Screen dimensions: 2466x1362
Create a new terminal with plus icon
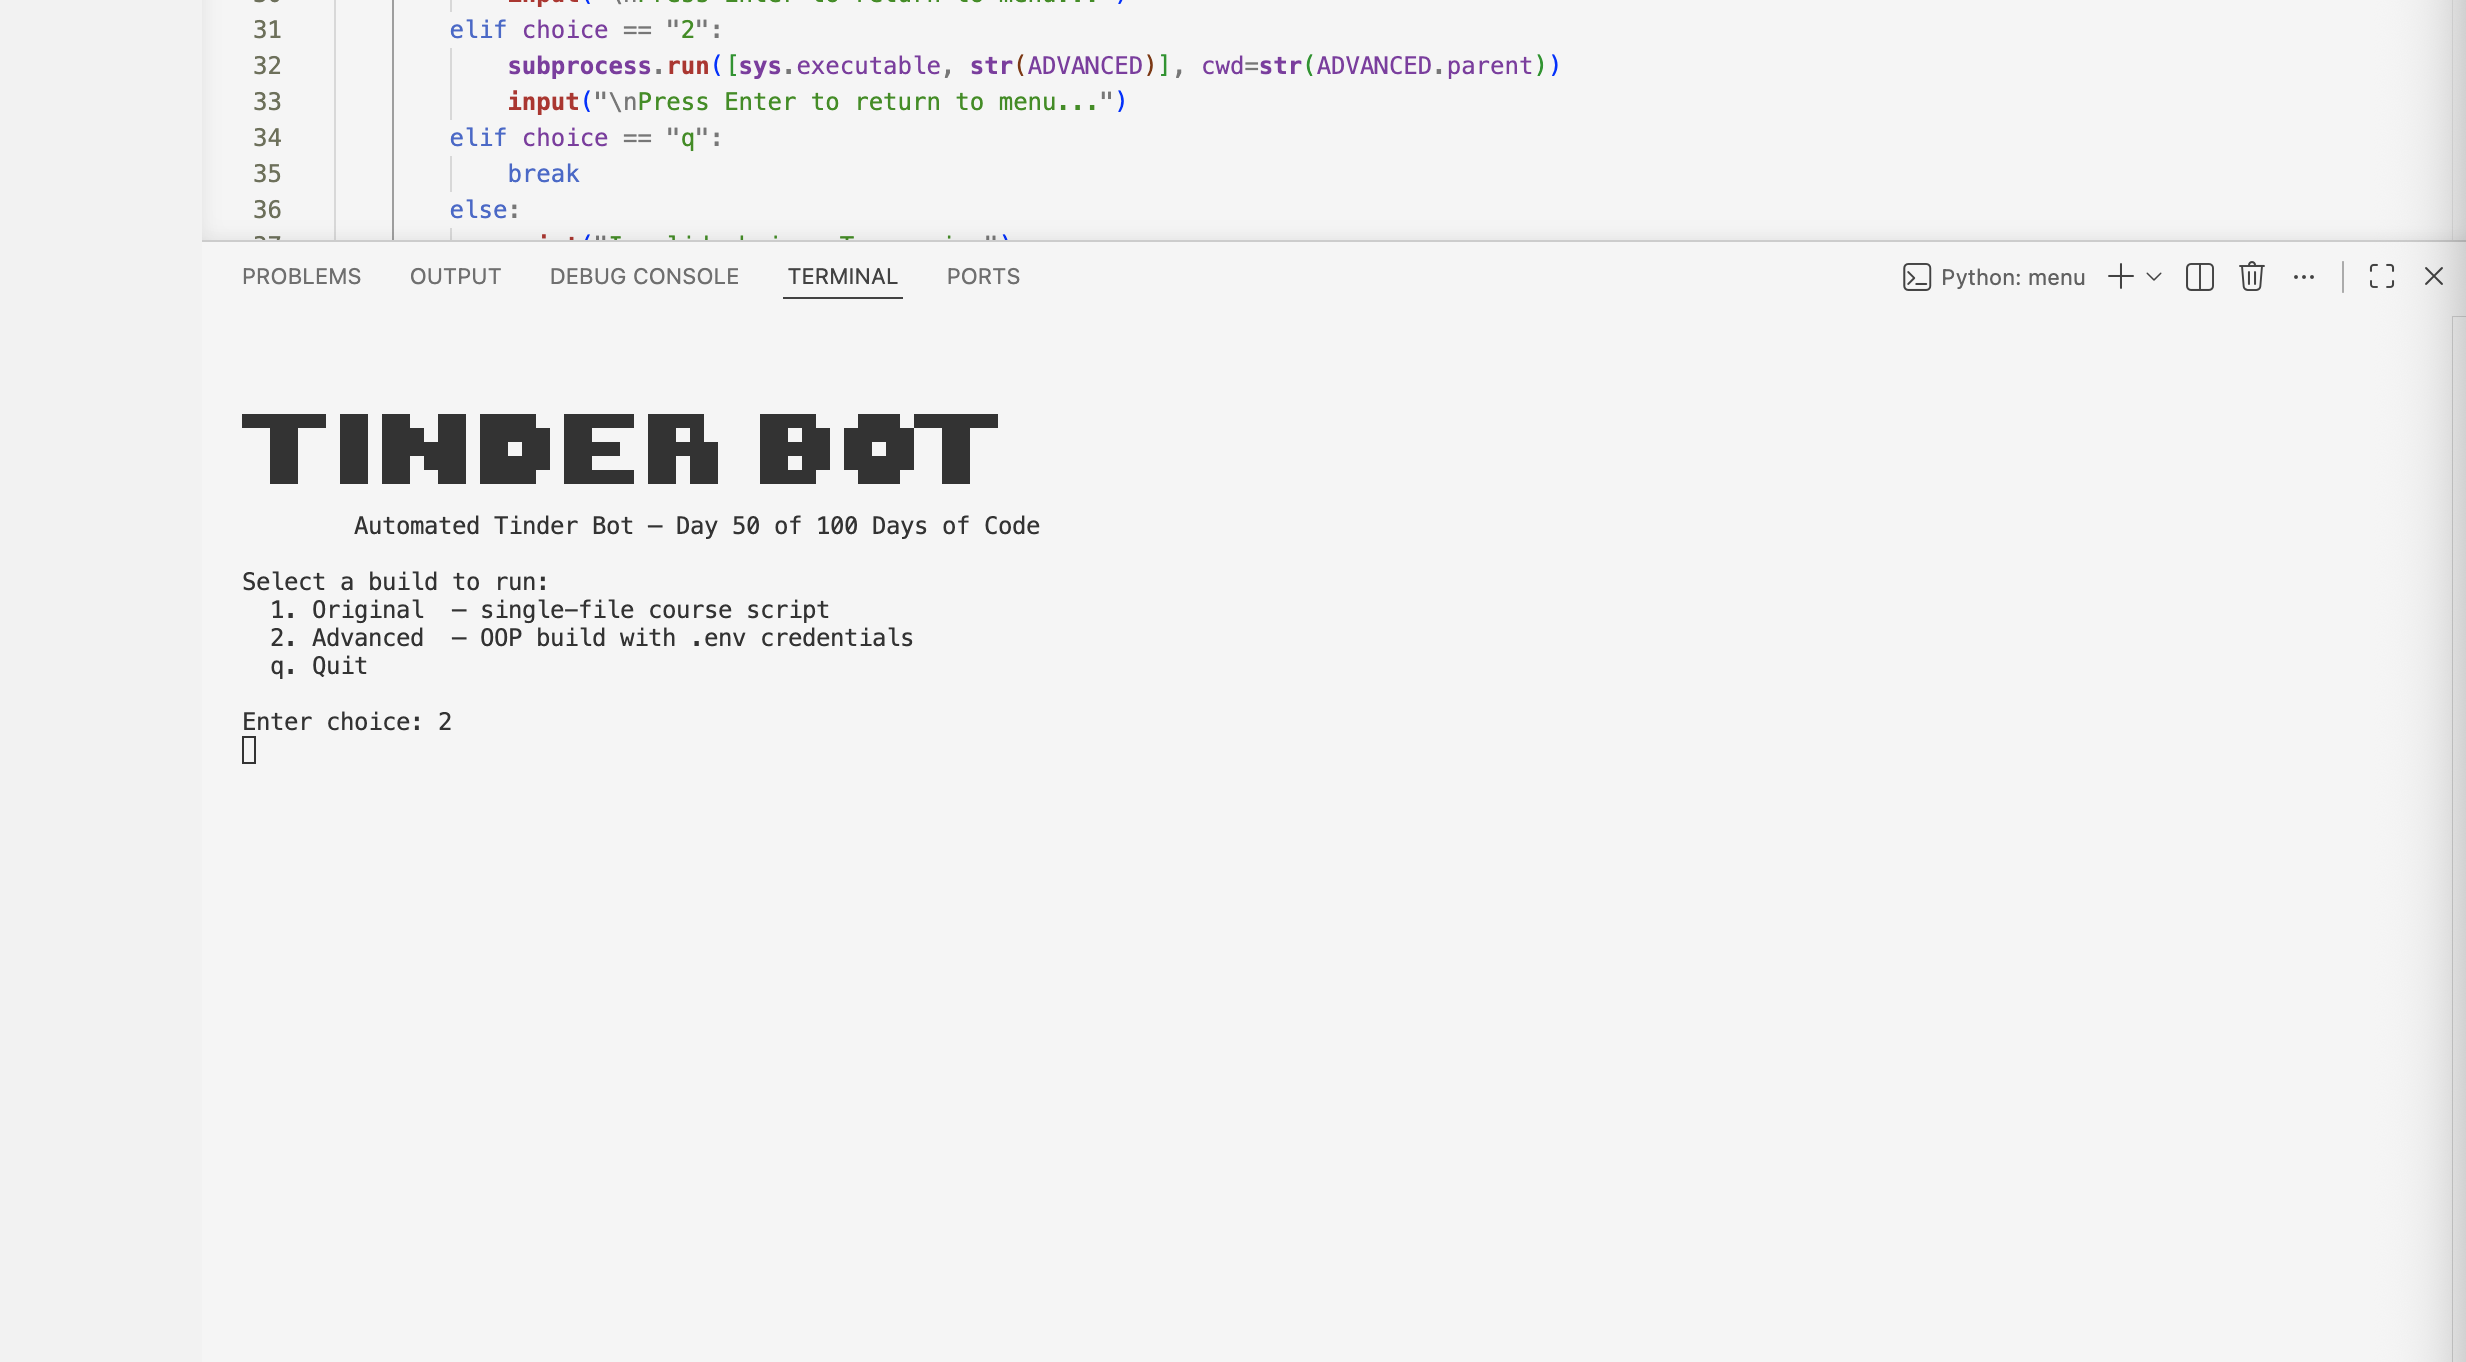pos(2120,277)
